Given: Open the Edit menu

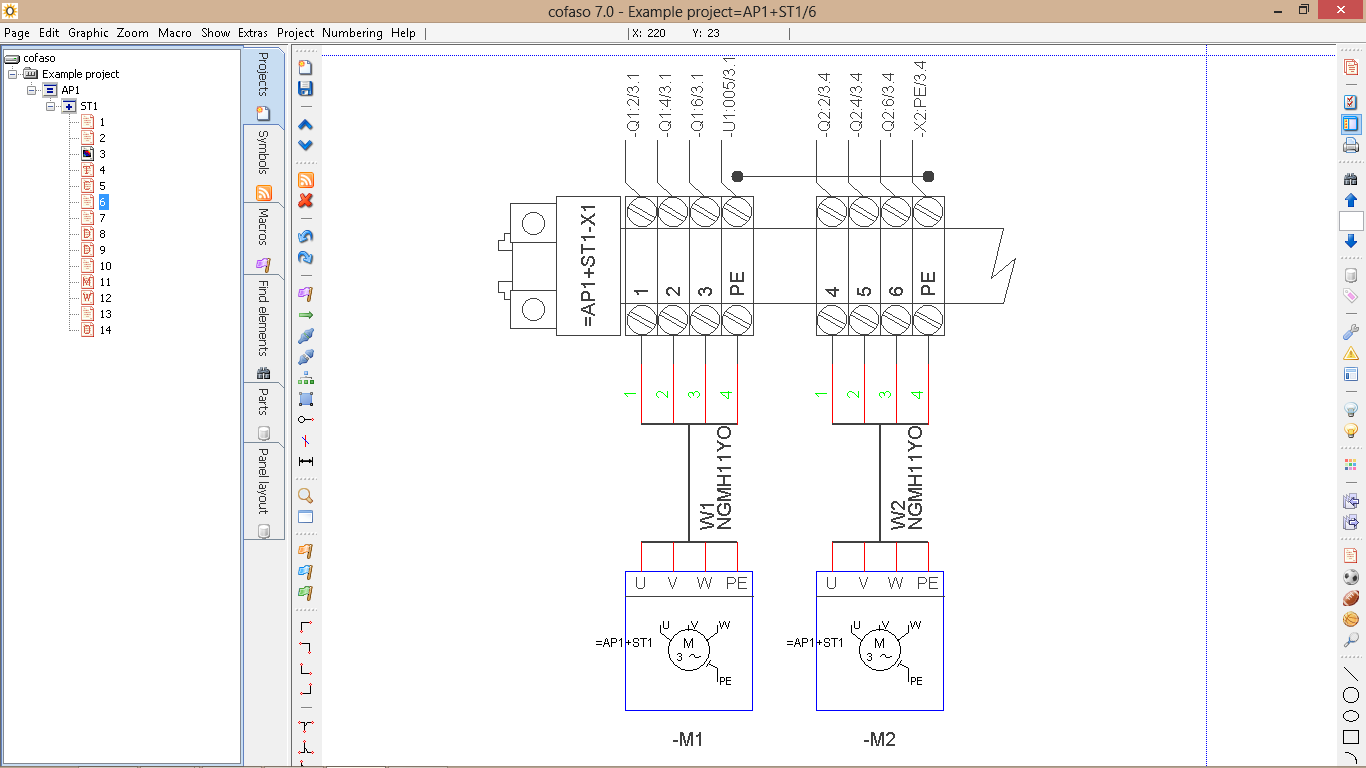Looking at the screenshot, I should click(49, 33).
